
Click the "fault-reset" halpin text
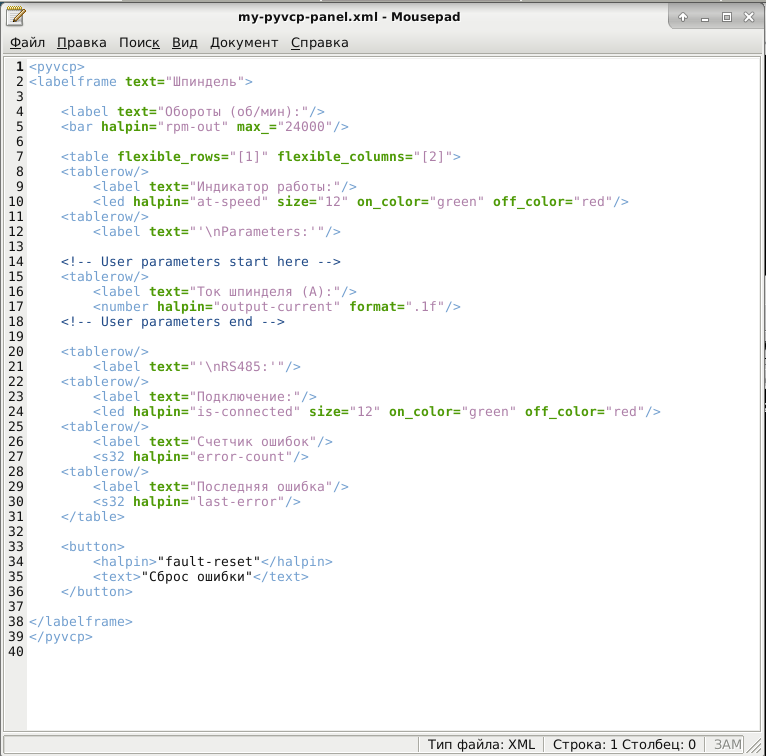(209, 562)
